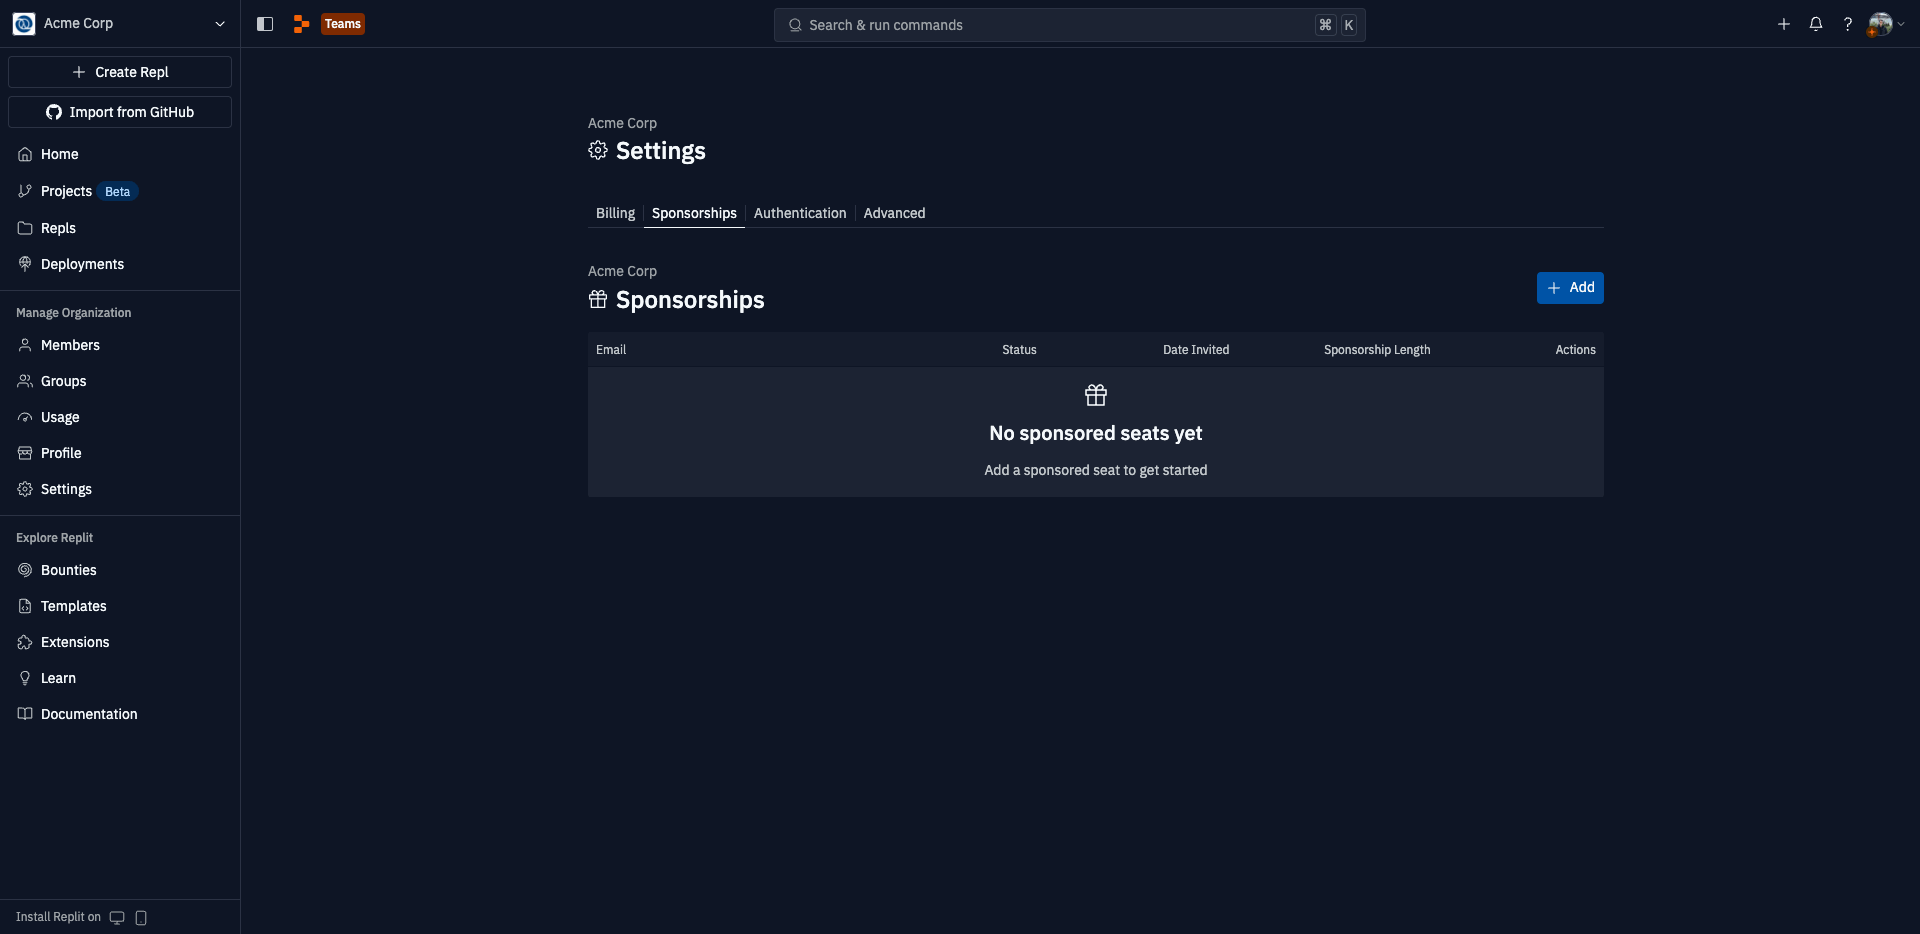The height and width of the screenshot is (934, 1920).
Task: Click 'Add a sponsored seat to get started'
Action: pyautogui.click(x=1096, y=470)
